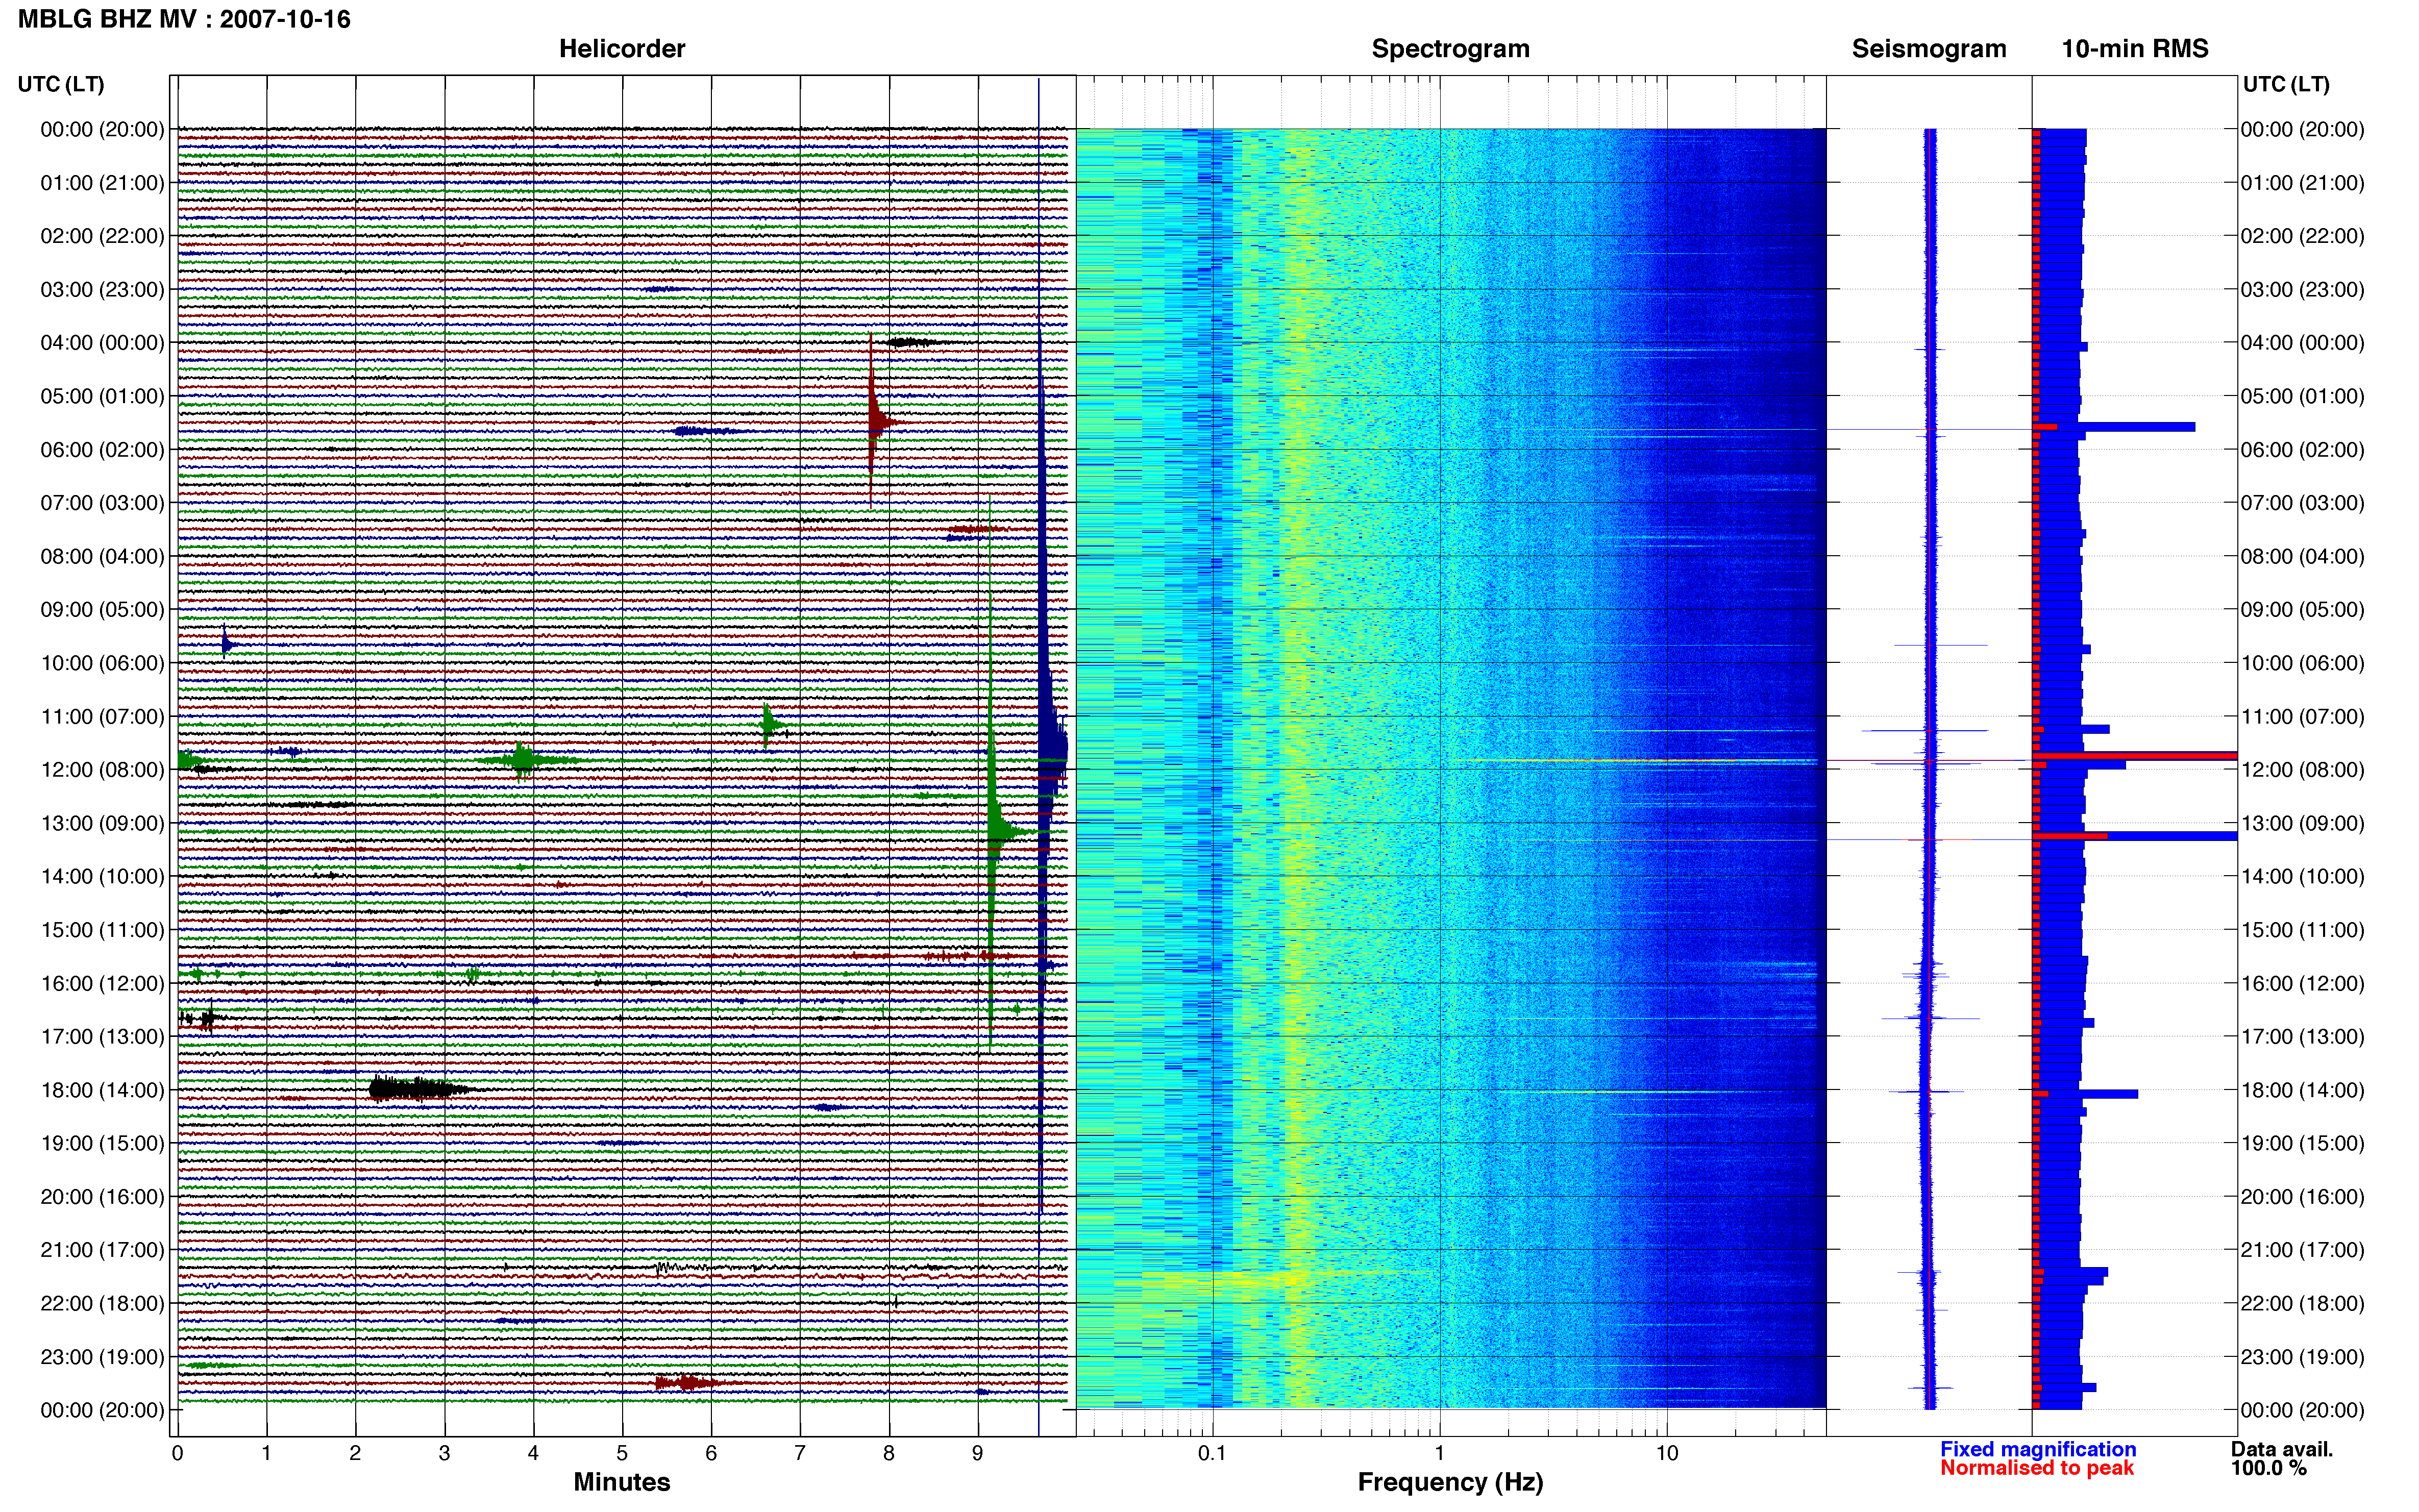The width and height of the screenshot is (2419, 1512).
Task: Click left time label '03:00 (23:00)'
Action: click(102, 290)
